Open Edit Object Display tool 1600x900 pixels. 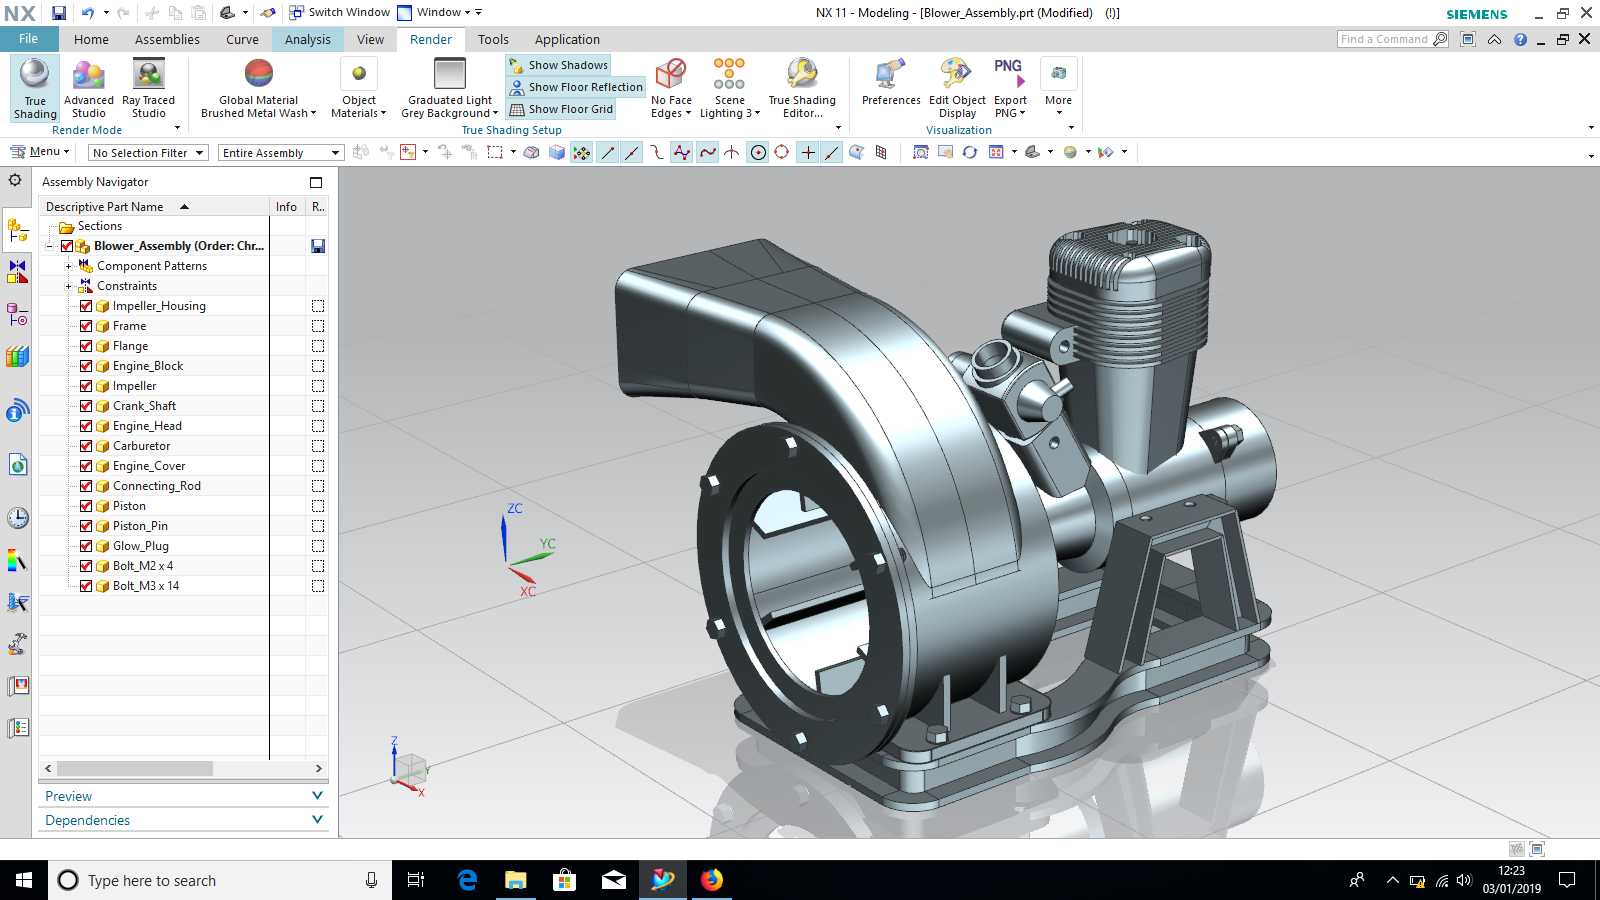pyautogui.click(x=956, y=88)
